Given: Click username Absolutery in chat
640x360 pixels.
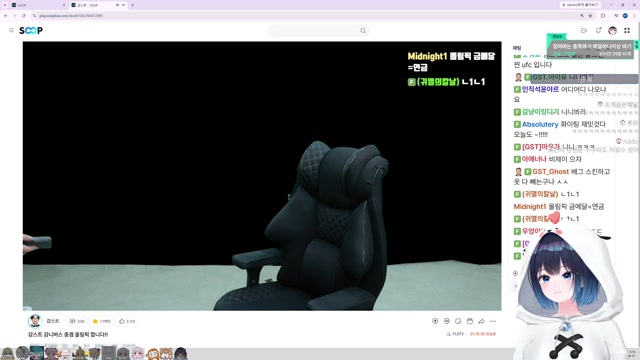Looking at the screenshot, I should point(540,124).
